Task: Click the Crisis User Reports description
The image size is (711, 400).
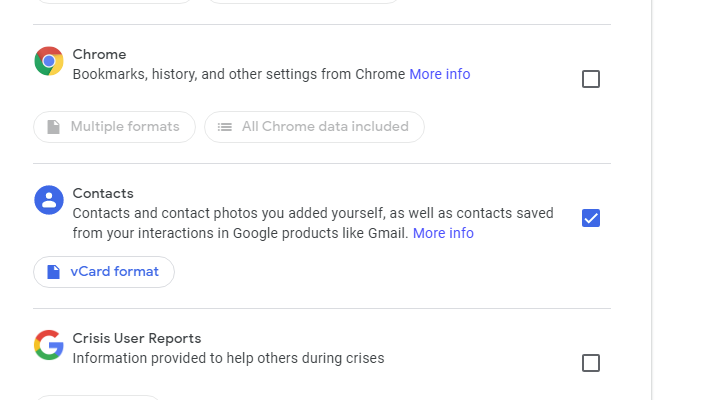Action: coord(229,358)
